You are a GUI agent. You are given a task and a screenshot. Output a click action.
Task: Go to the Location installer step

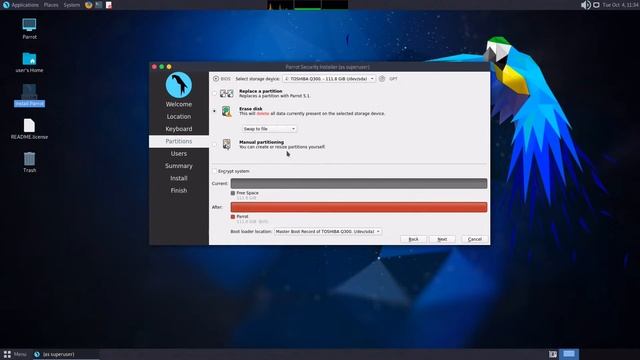179,116
